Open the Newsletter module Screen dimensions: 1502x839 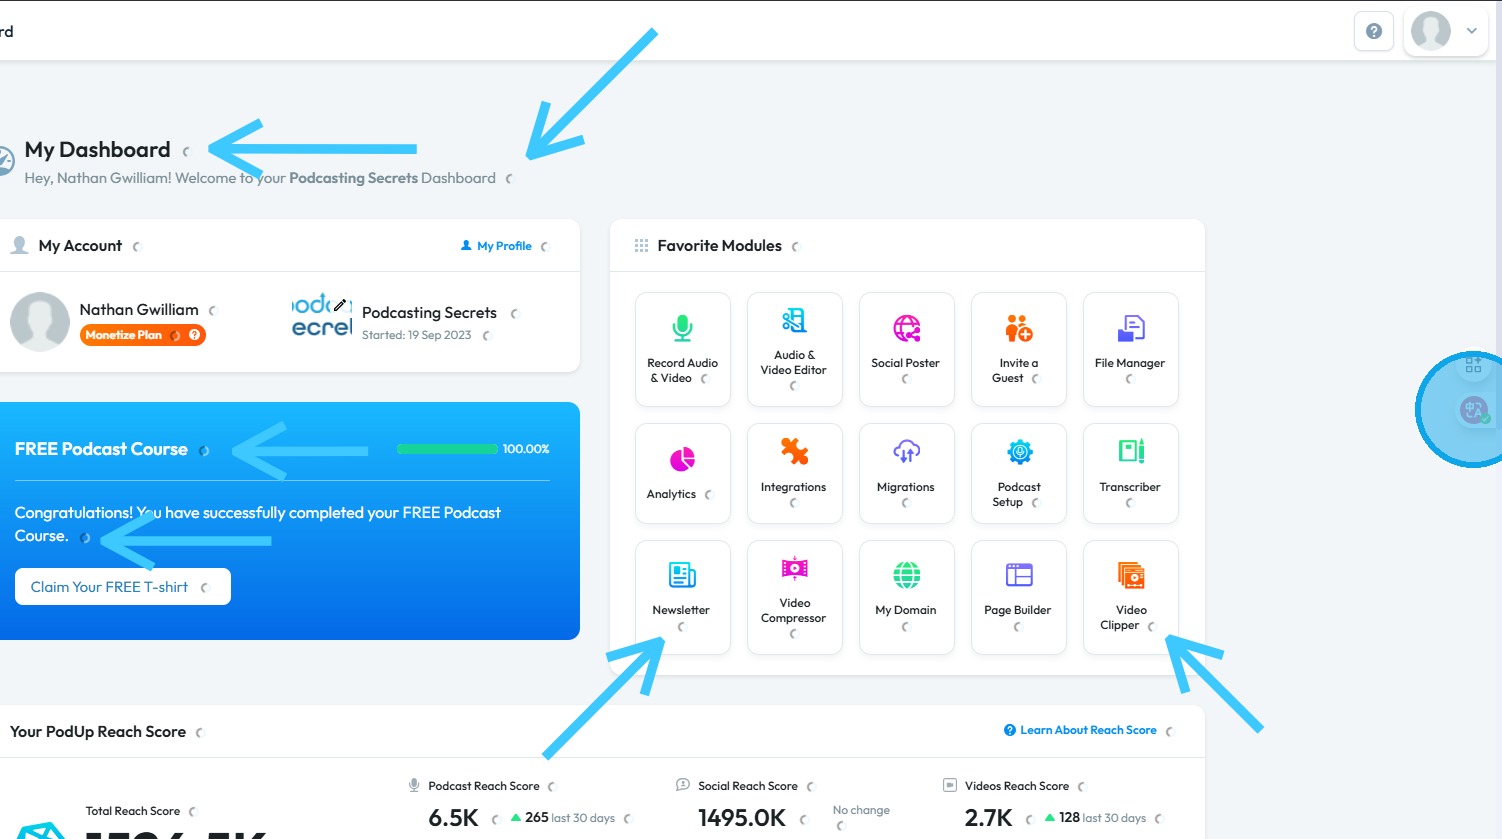click(x=682, y=597)
